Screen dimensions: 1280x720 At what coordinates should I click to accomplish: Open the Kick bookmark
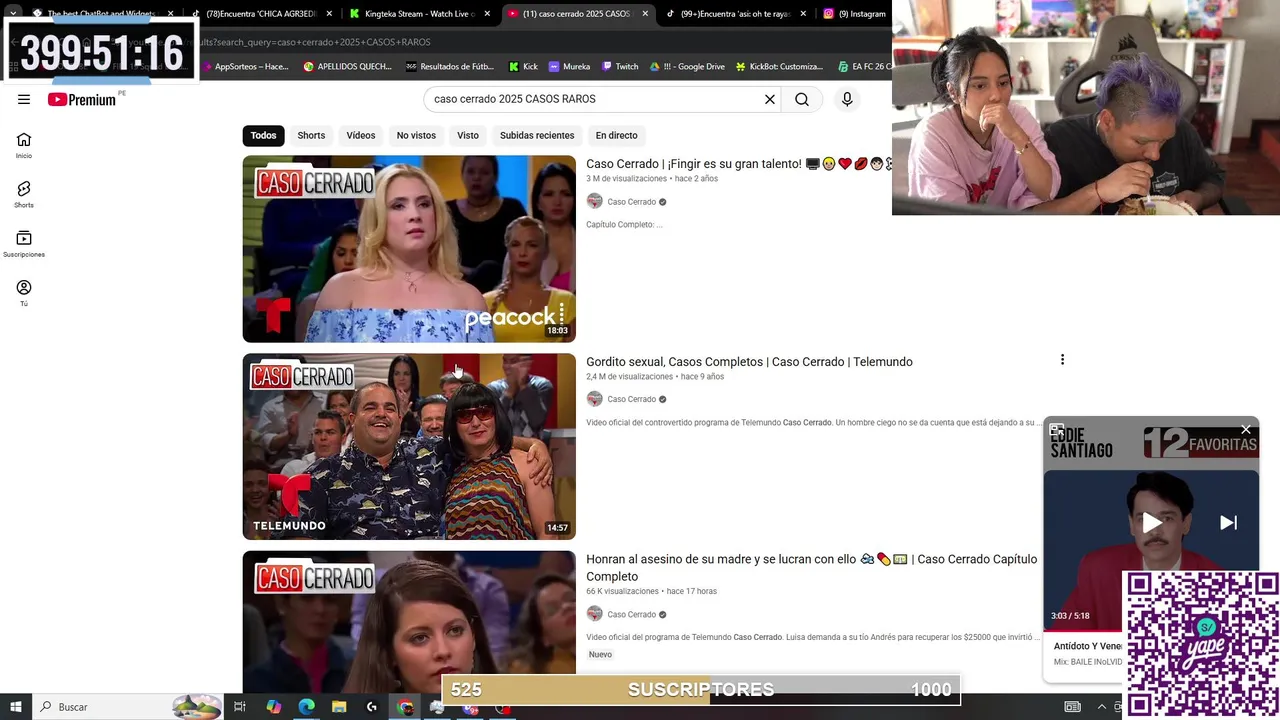point(523,66)
